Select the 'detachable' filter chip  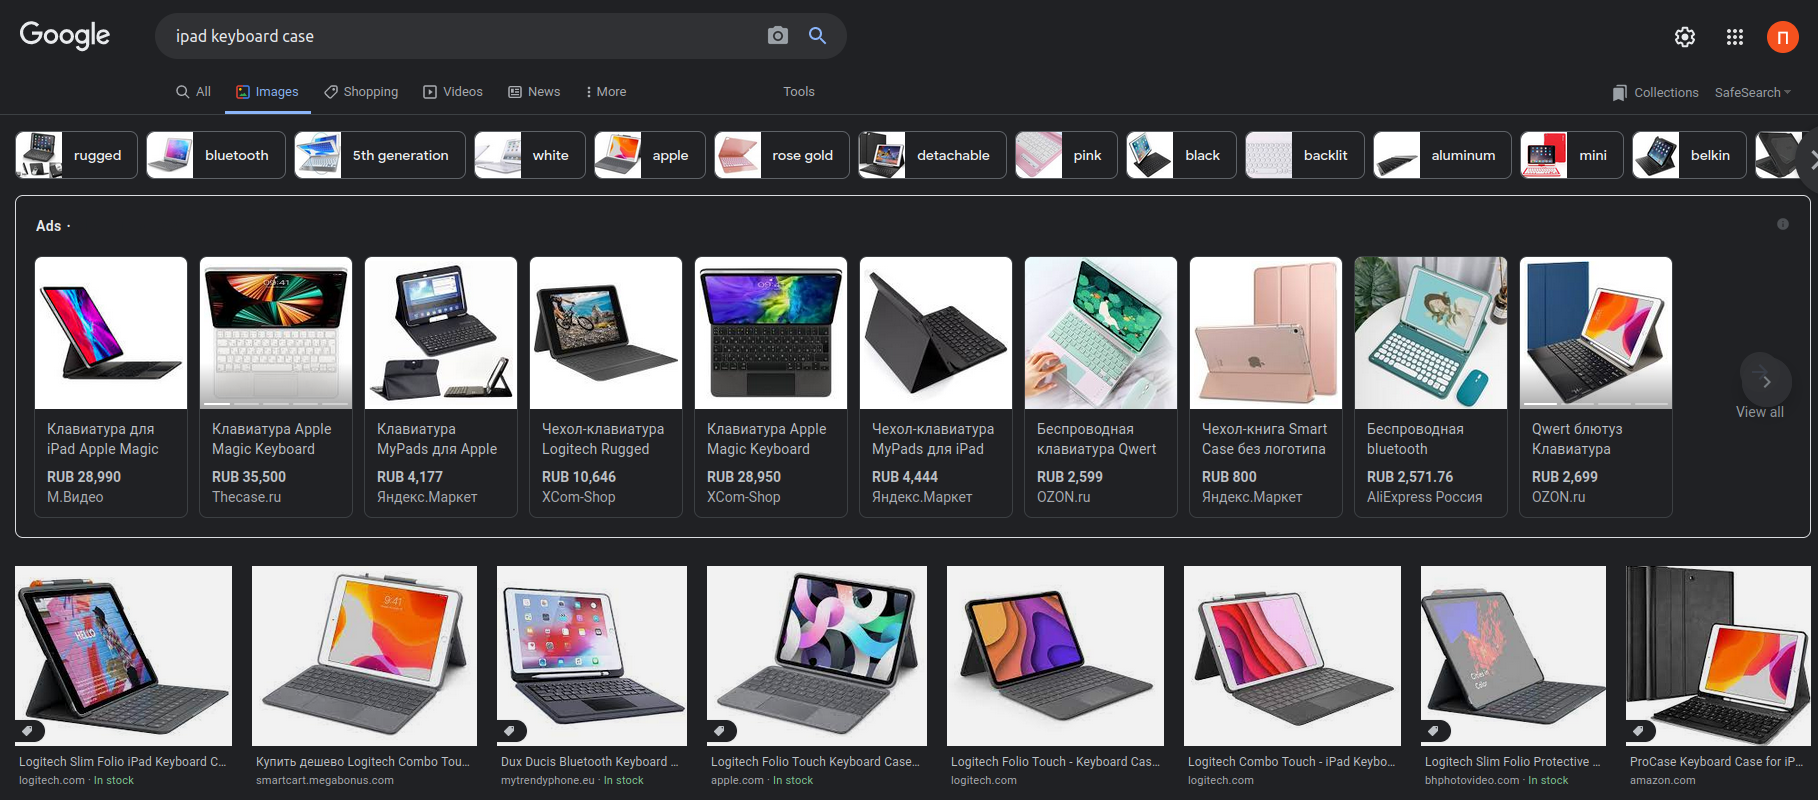tap(932, 155)
